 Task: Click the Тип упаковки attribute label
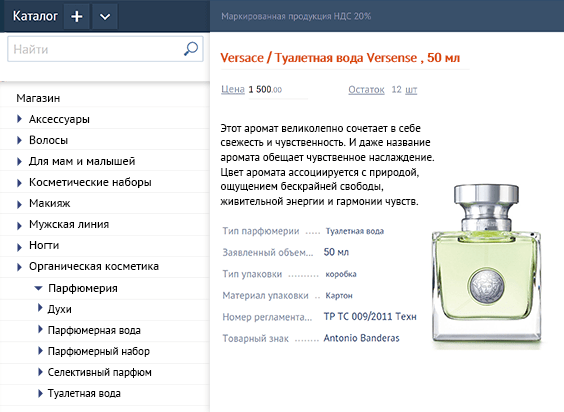[252, 274]
